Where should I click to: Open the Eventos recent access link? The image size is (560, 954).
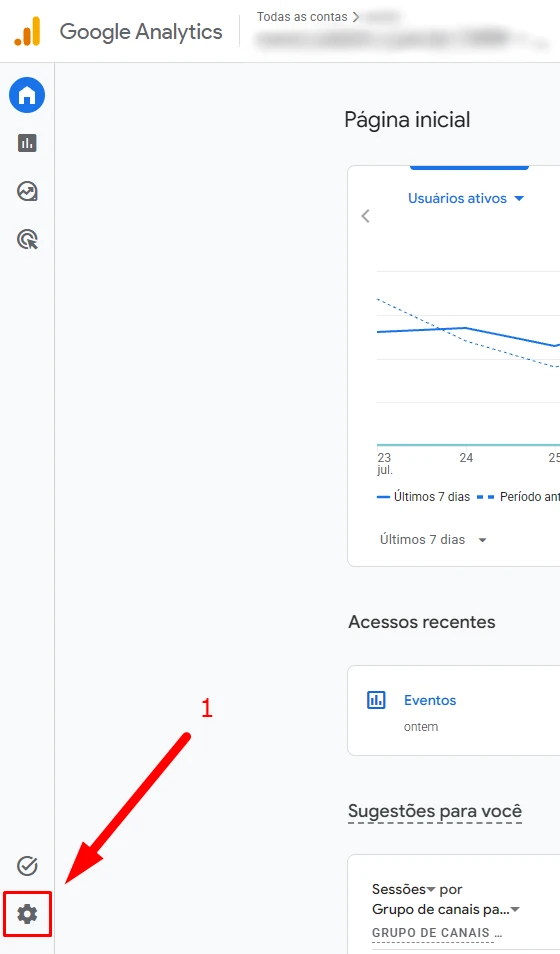coord(430,700)
